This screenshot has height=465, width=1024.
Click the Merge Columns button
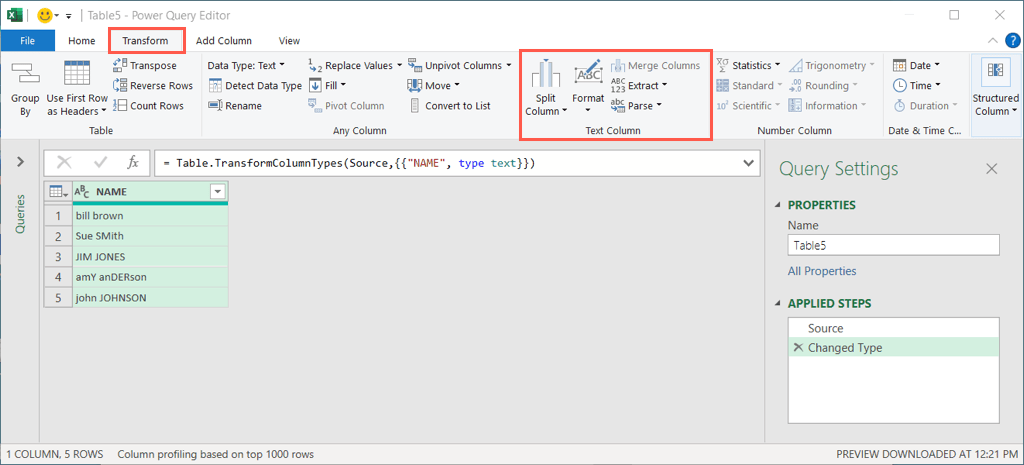pos(655,65)
